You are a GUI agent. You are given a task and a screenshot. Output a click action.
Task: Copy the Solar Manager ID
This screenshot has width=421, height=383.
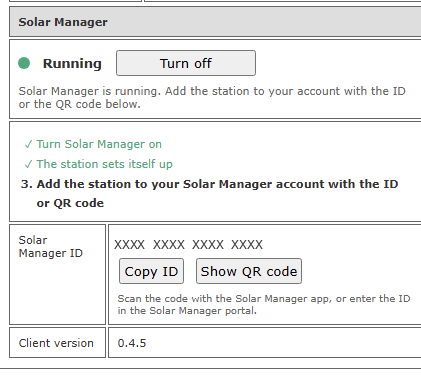point(151,271)
